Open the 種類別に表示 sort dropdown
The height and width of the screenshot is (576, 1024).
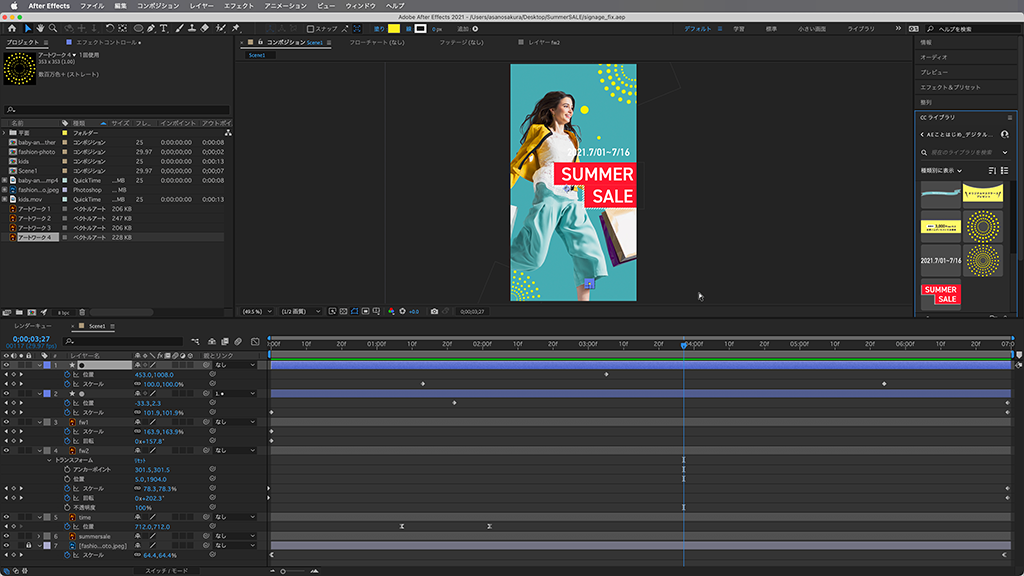(x=942, y=170)
